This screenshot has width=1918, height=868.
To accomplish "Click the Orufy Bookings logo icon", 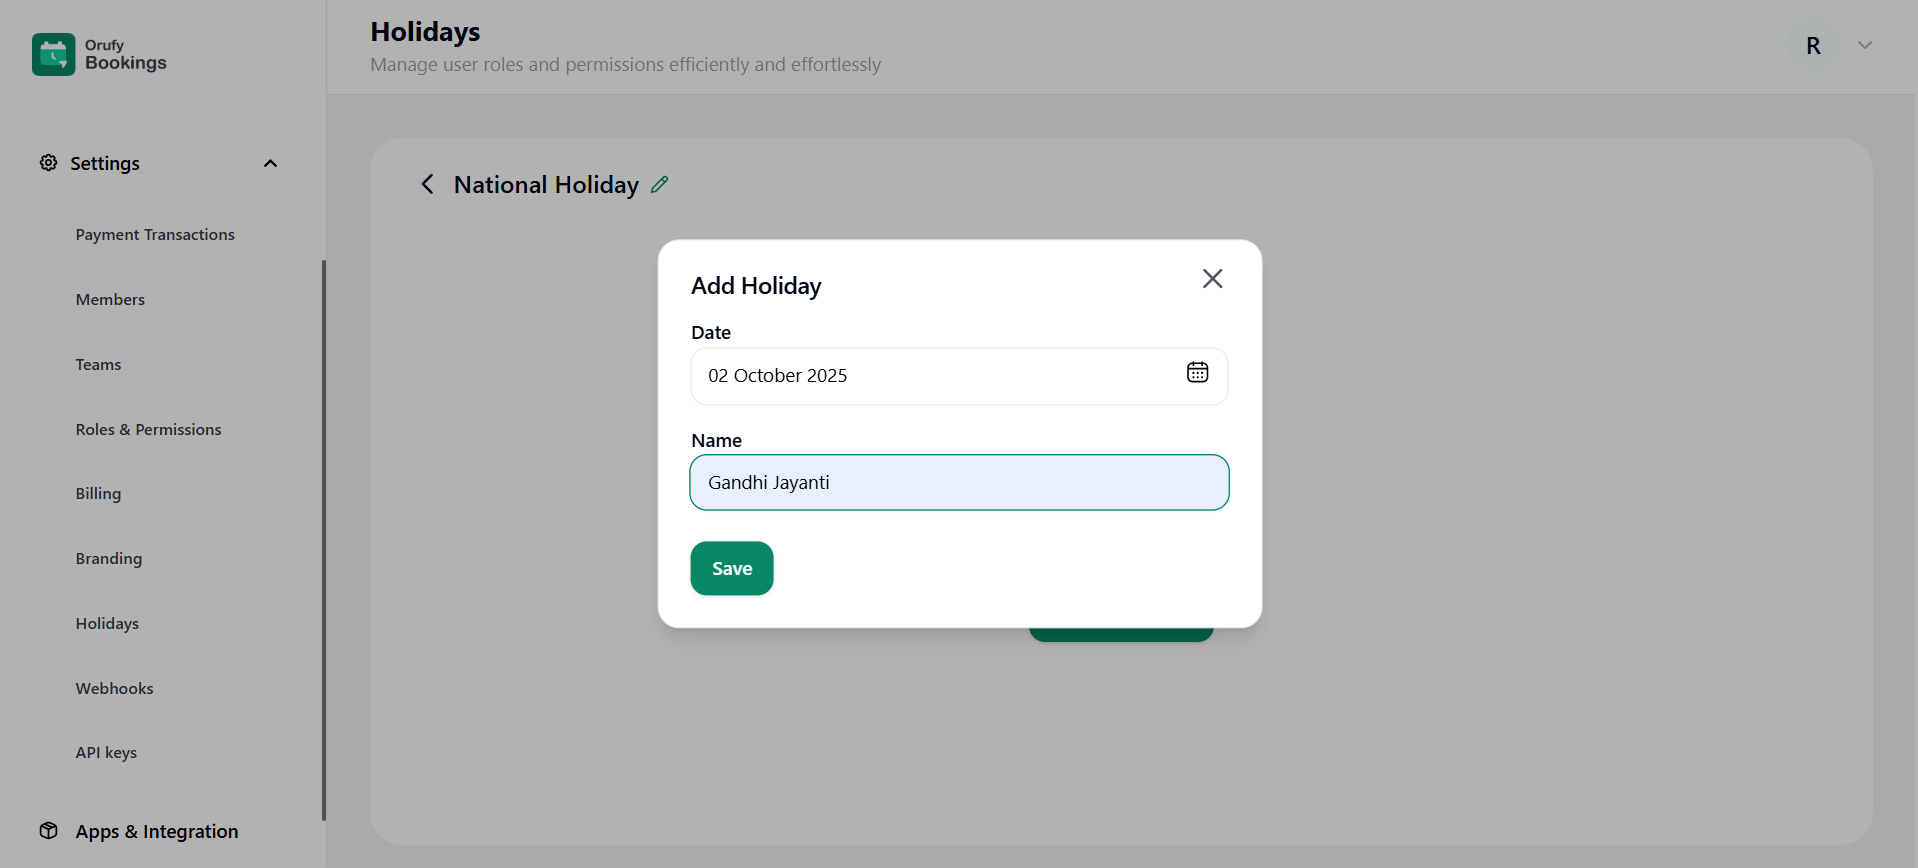I will point(53,54).
